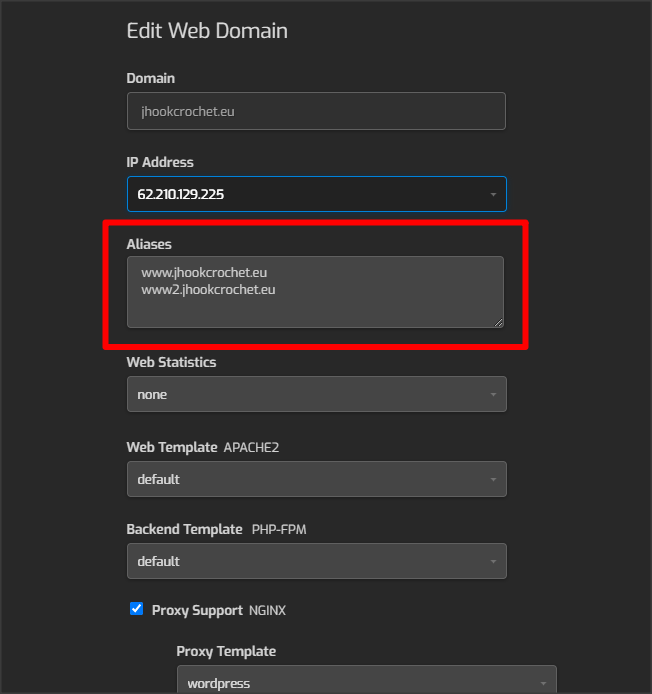The height and width of the screenshot is (694, 652).
Task: Click the Web Statistics field label
Action: 171,362
